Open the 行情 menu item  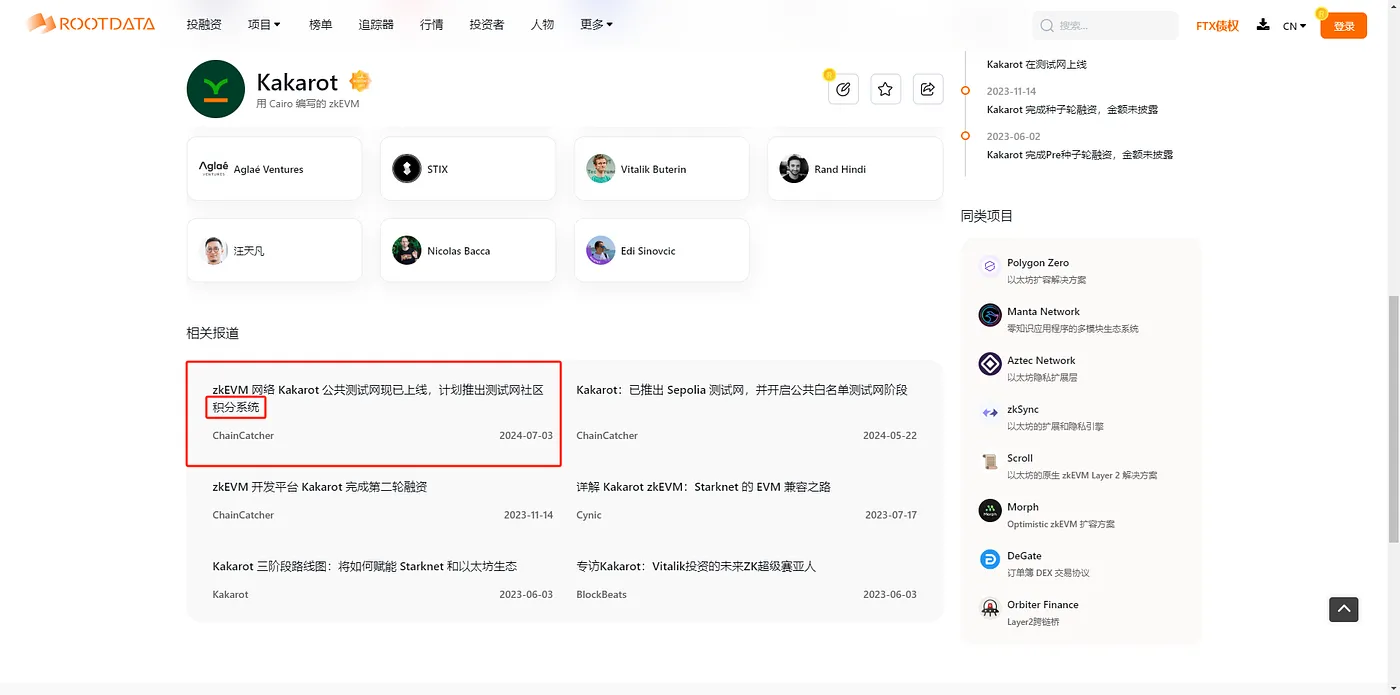click(432, 25)
